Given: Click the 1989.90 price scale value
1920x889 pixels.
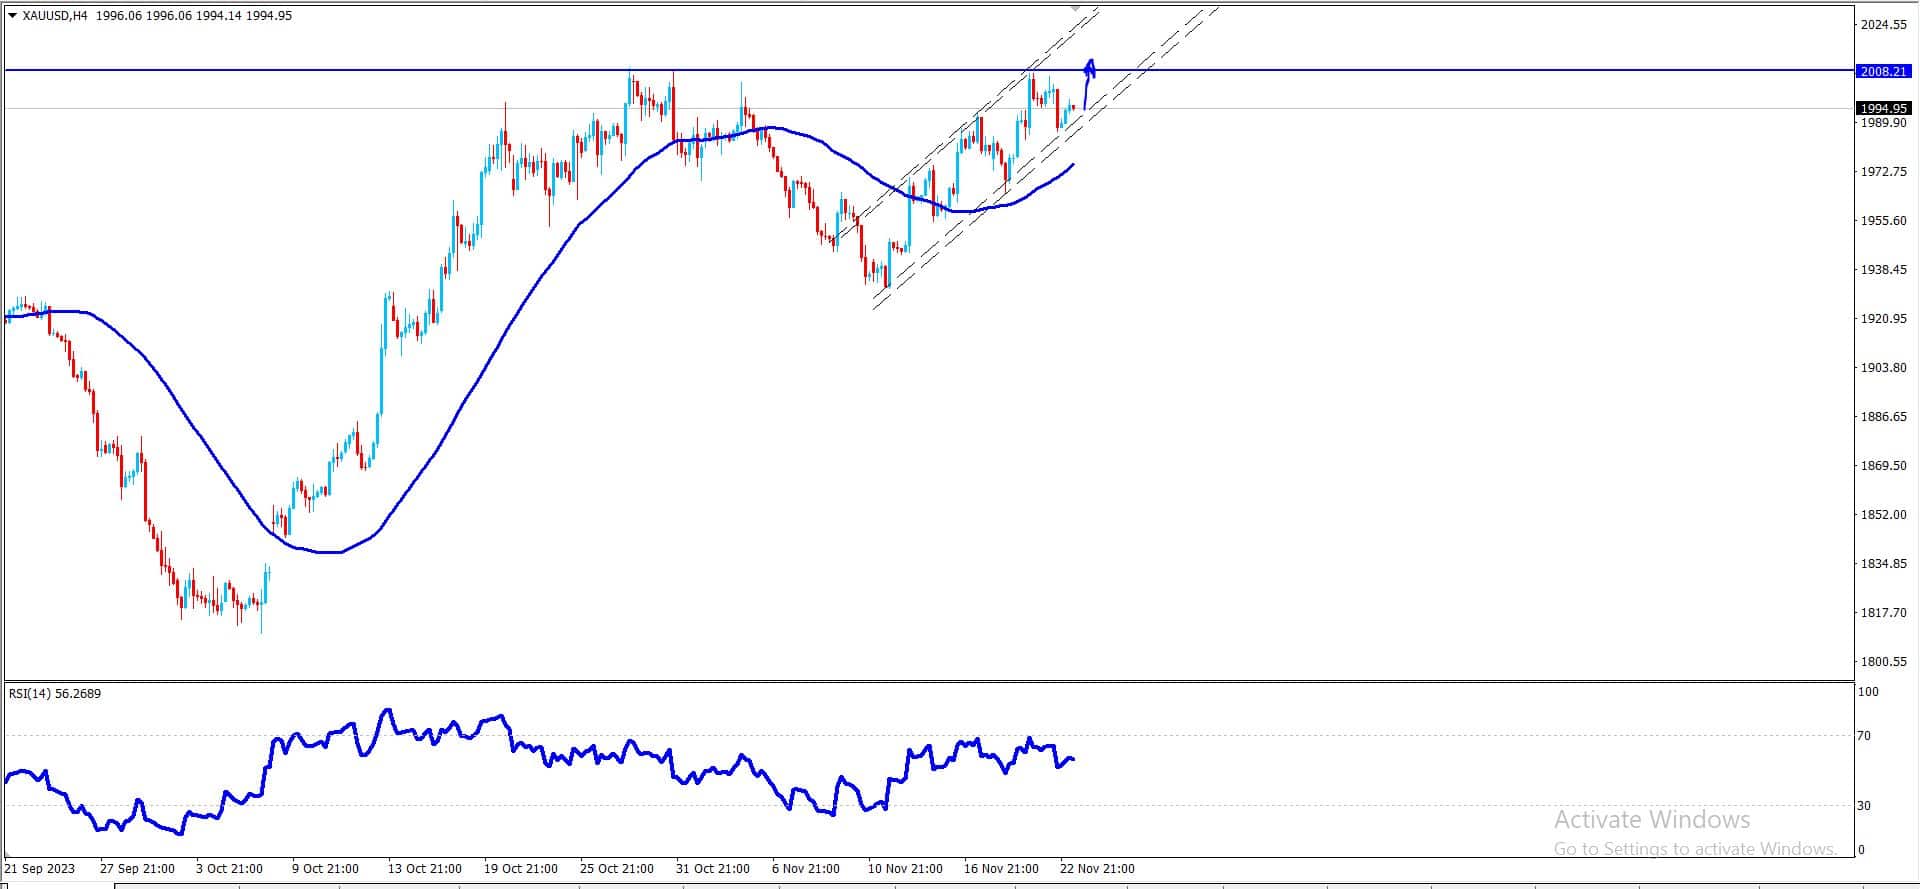Looking at the screenshot, I should (x=1883, y=122).
